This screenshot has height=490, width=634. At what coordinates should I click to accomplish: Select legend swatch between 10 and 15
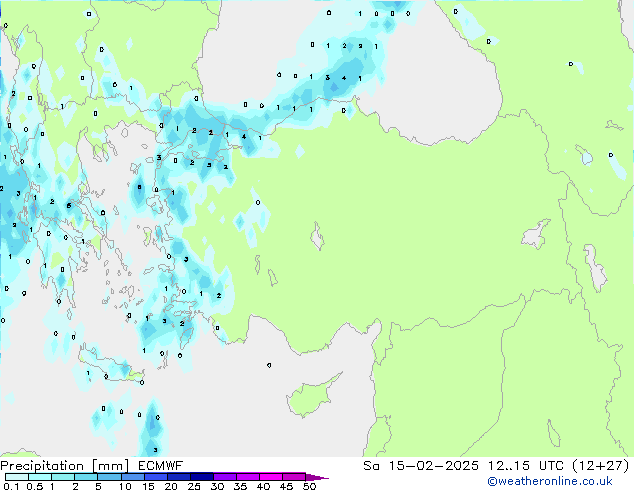point(132,477)
